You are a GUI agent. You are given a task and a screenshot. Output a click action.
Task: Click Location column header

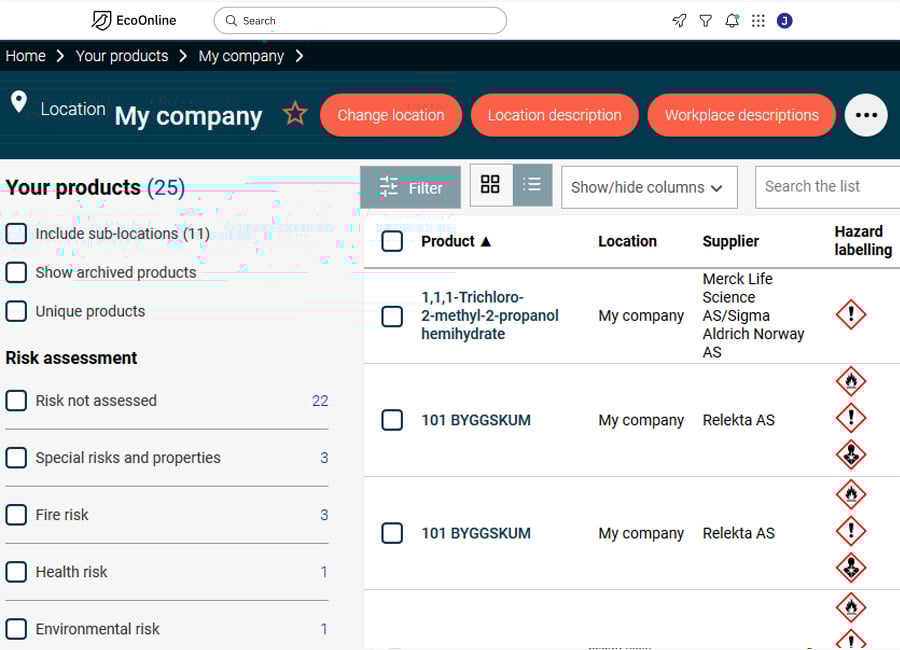[627, 241]
